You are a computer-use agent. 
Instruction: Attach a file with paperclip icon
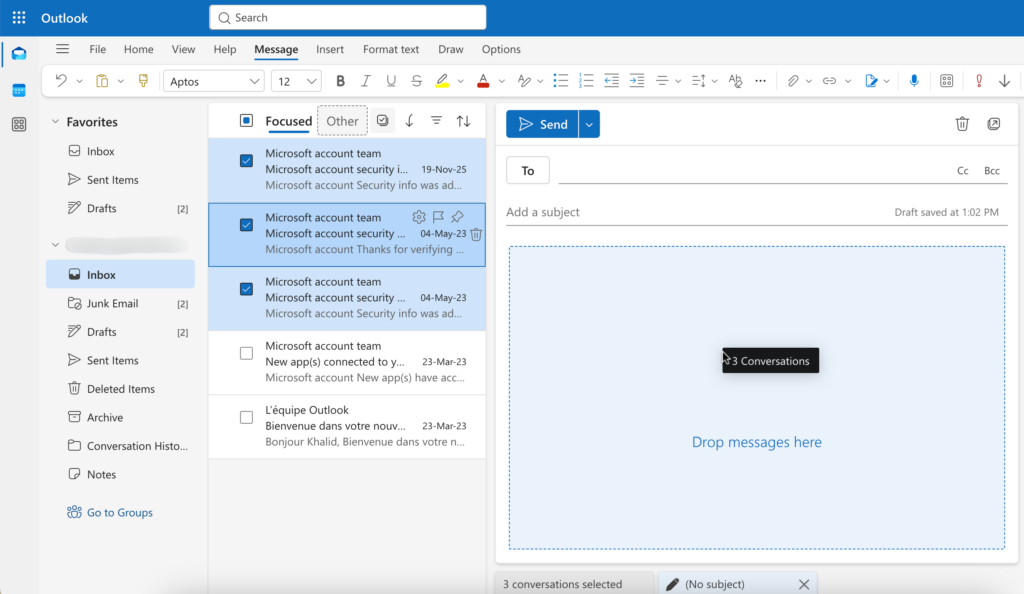(792, 81)
